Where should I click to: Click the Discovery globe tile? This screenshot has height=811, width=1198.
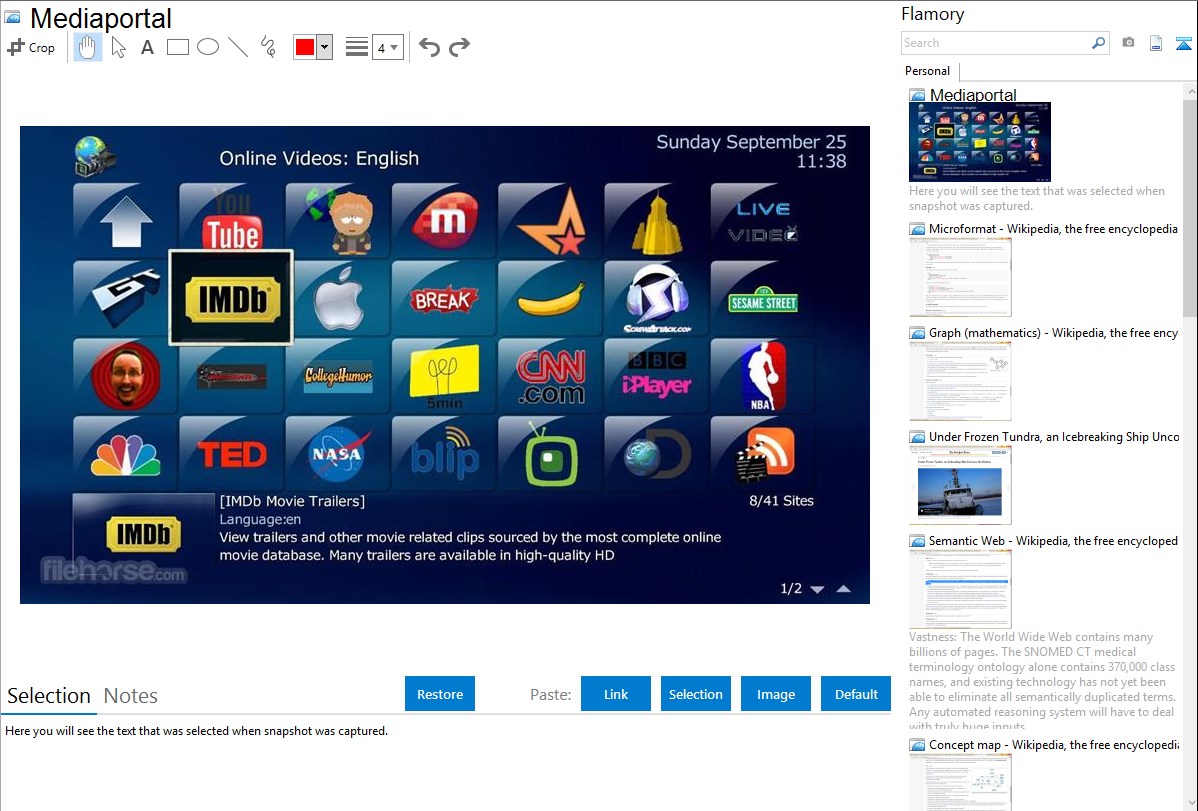(656, 455)
